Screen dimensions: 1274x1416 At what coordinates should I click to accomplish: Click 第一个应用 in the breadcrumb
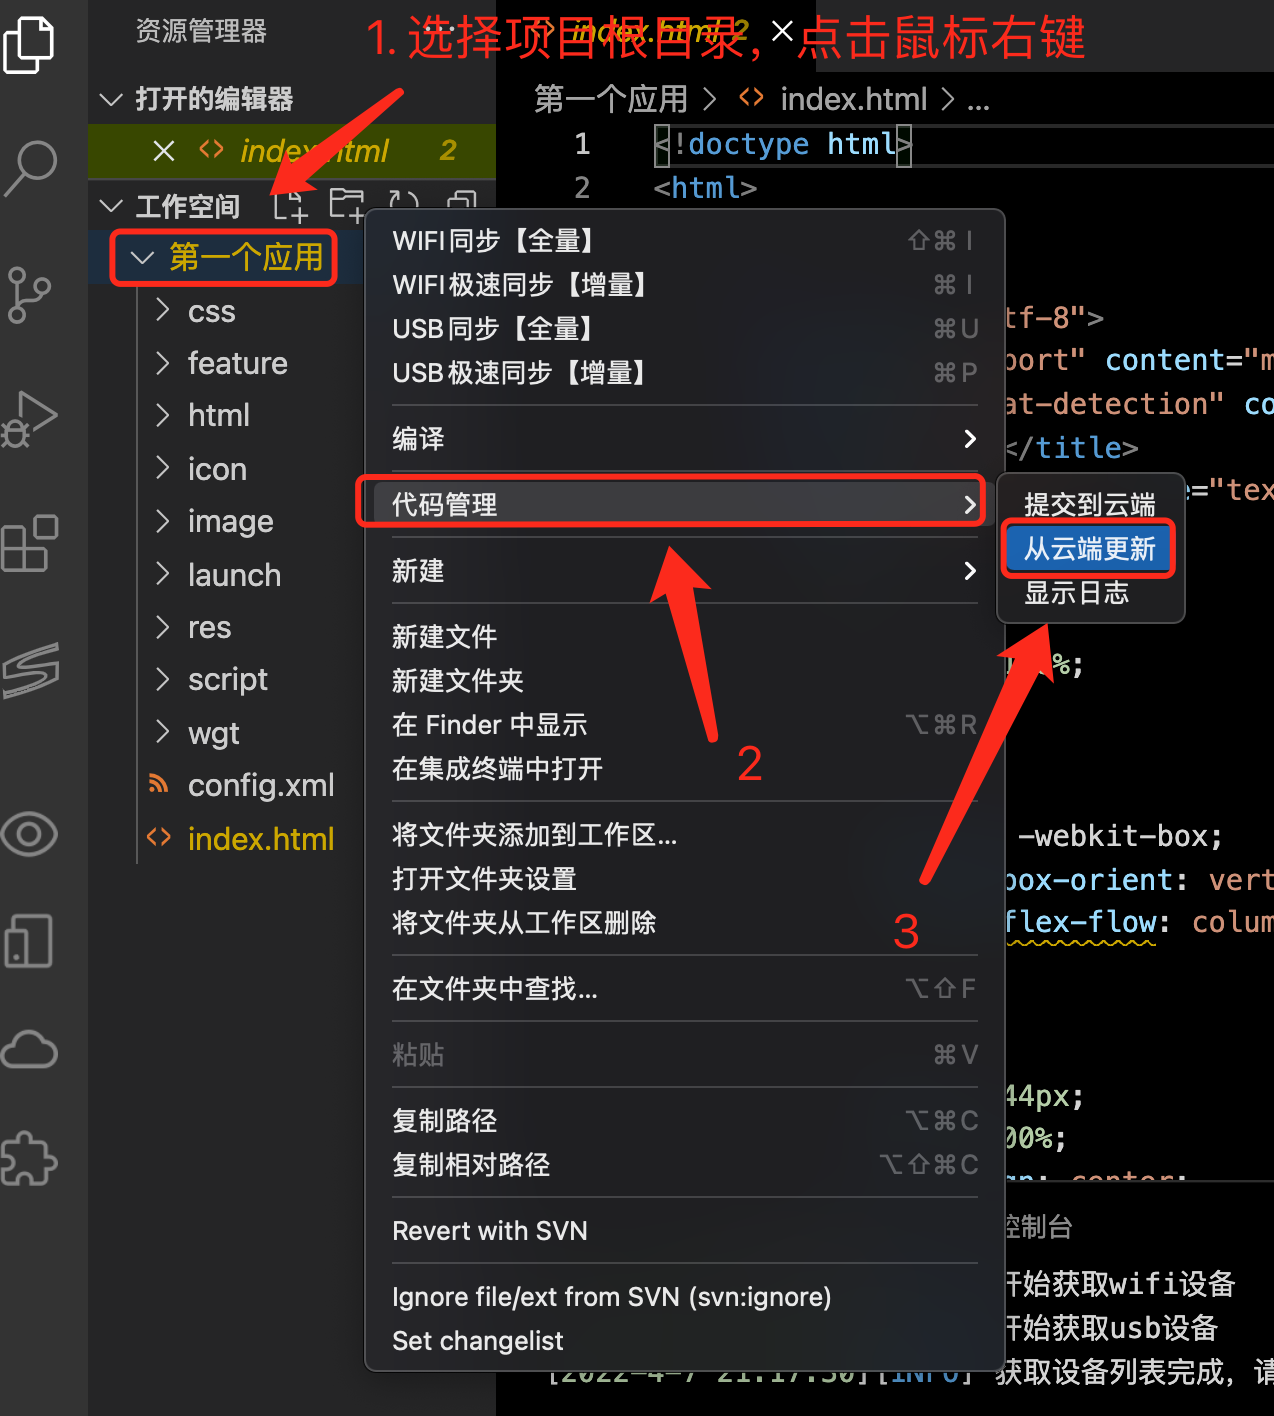coord(611,99)
